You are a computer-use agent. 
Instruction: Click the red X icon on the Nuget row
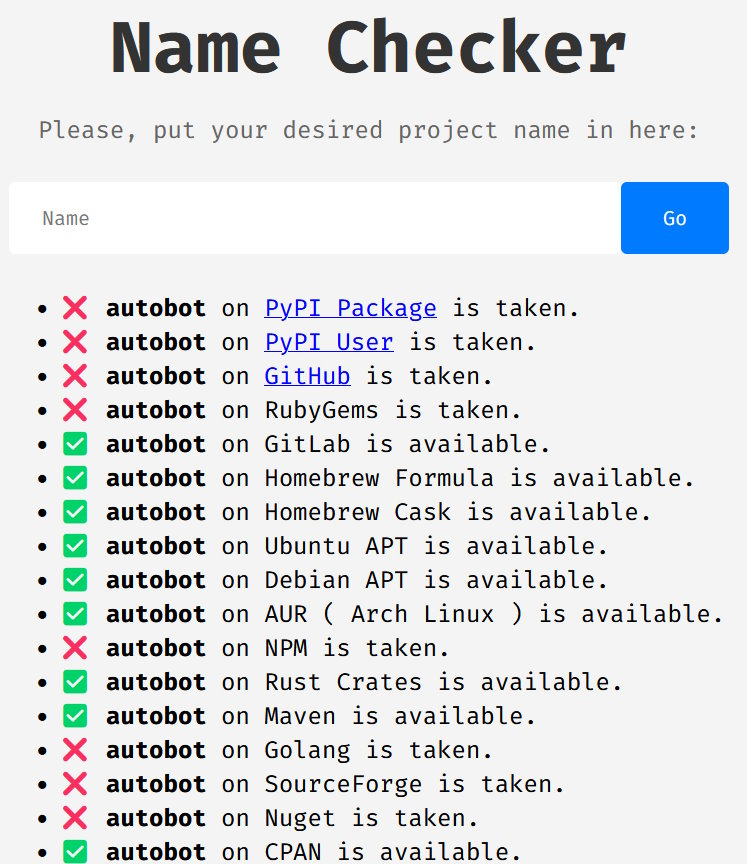tap(75, 818)
